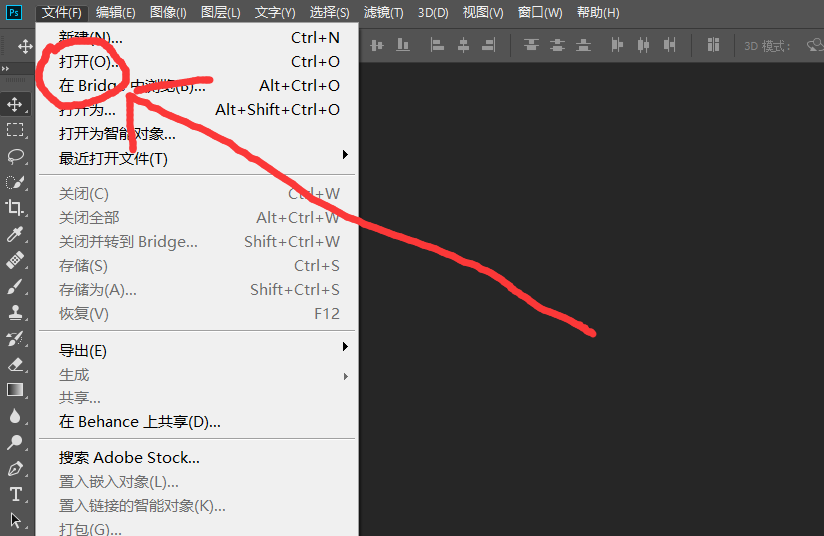The width and height of the screenshot is (824, 536).
Task: Click 存储(S) menu entry
Action: pyautogui.click(x=197, y=265)
